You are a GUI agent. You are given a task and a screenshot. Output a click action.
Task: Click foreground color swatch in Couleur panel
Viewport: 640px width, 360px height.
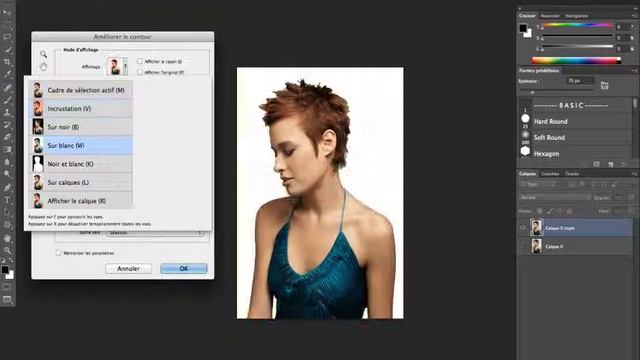[x=523, y=28]
